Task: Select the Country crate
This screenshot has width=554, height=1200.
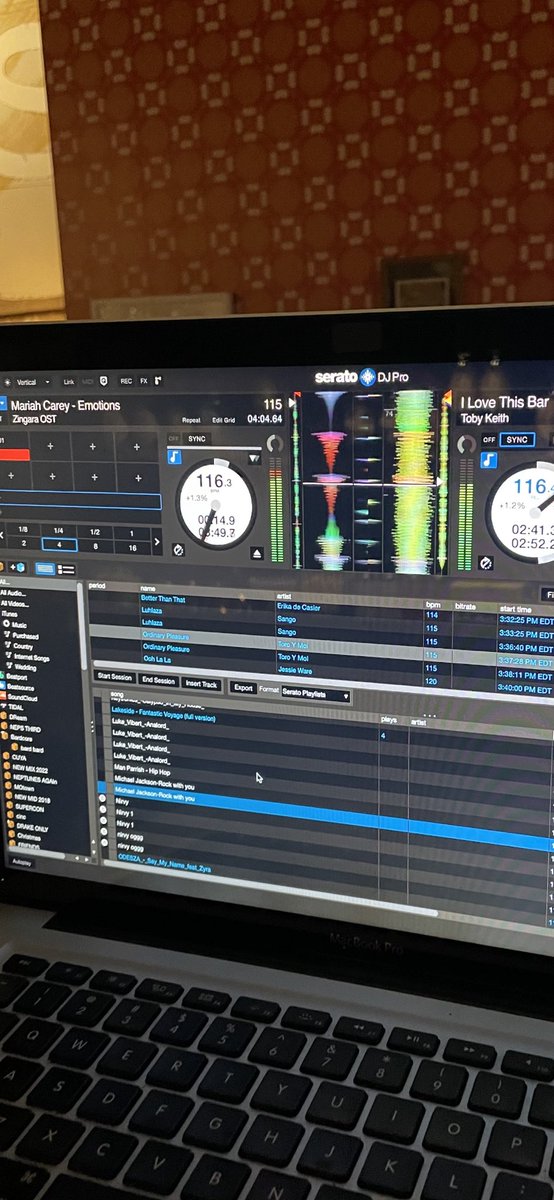Action: [x=24, y=646]
